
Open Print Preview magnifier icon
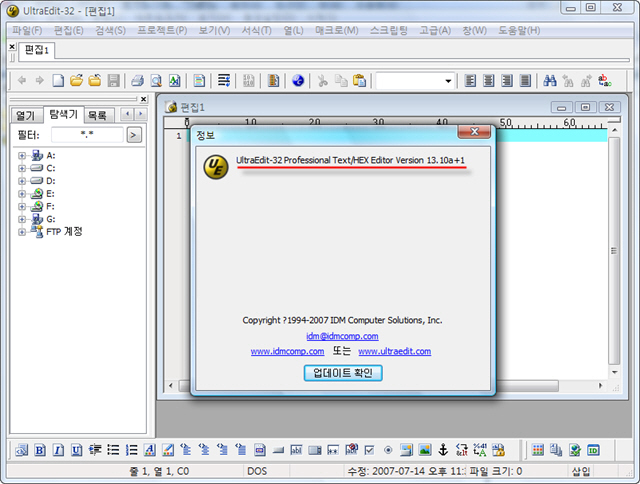click(156, 80)
